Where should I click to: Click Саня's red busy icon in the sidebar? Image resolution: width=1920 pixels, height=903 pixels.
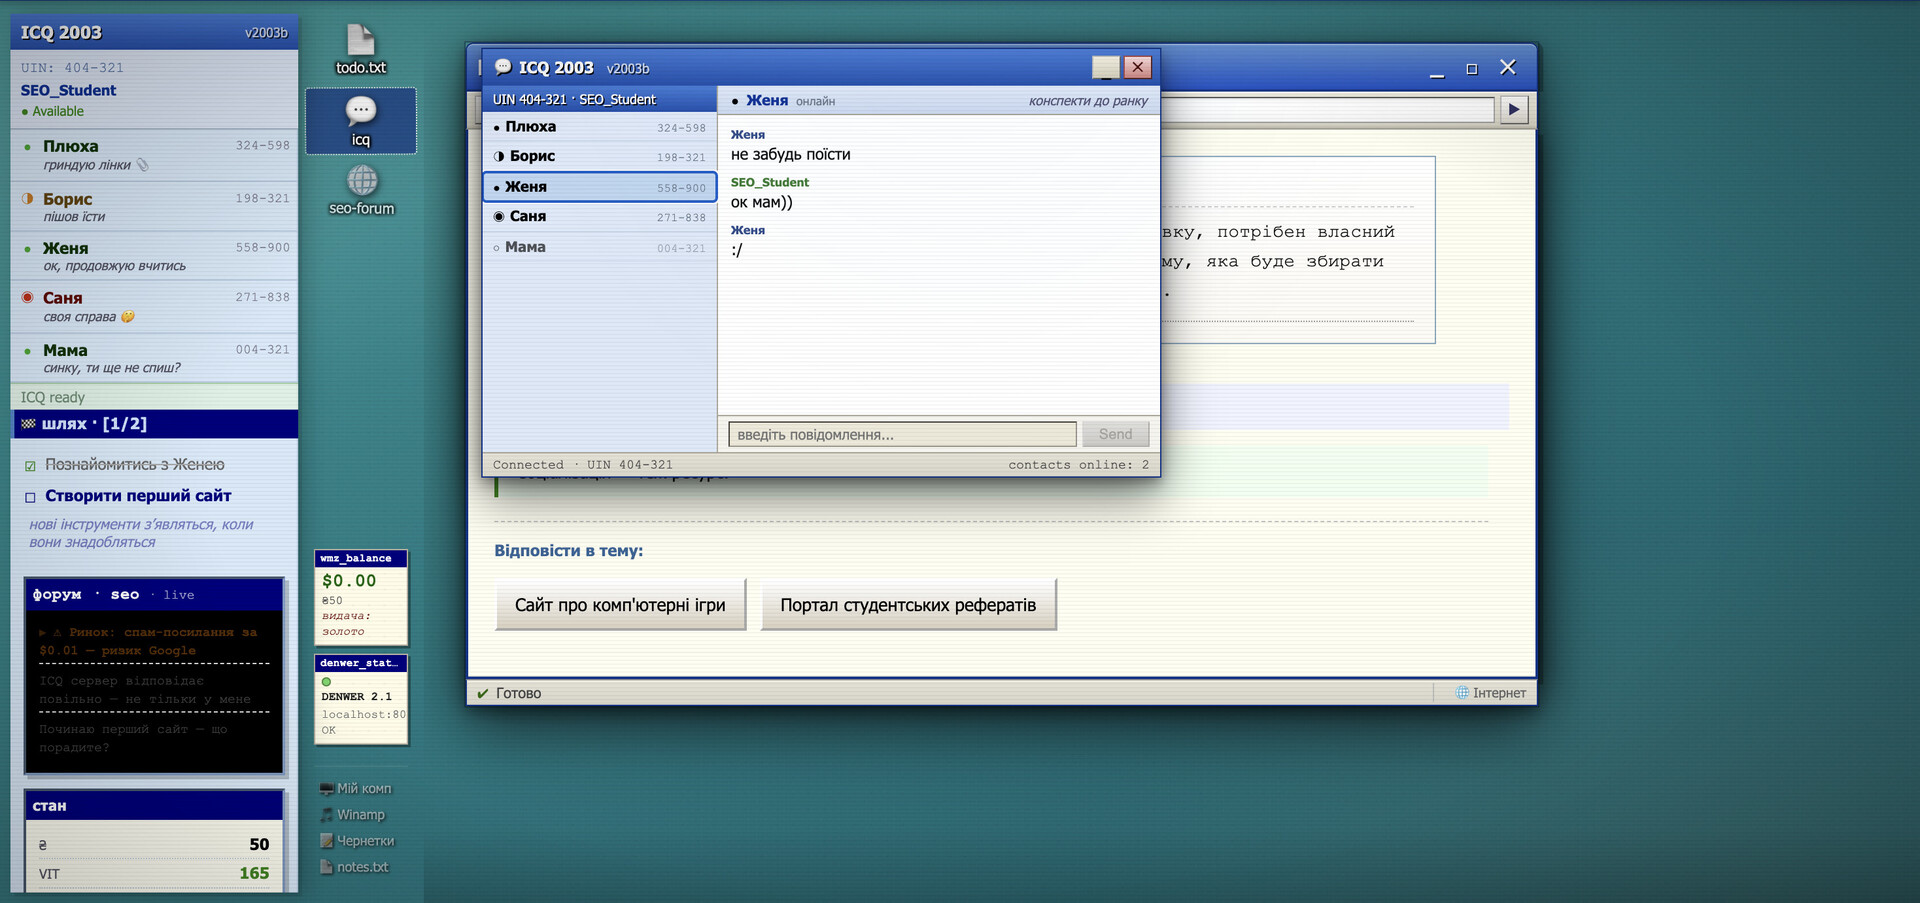click(x=28, y=297)
